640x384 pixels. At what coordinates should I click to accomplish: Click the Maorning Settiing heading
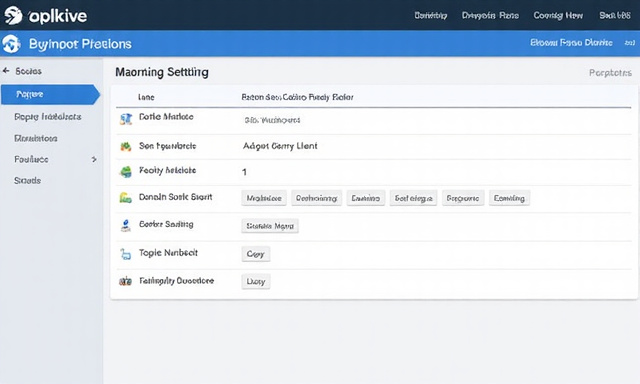(162, 72)
